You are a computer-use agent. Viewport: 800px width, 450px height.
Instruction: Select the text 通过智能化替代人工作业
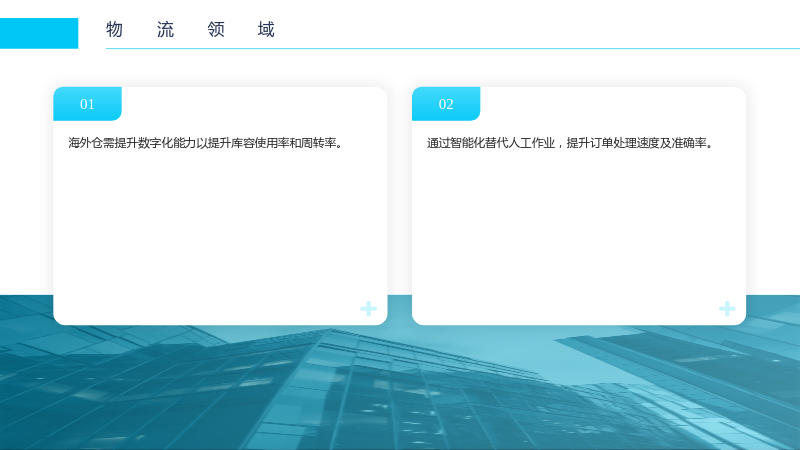tap(491, 143)
